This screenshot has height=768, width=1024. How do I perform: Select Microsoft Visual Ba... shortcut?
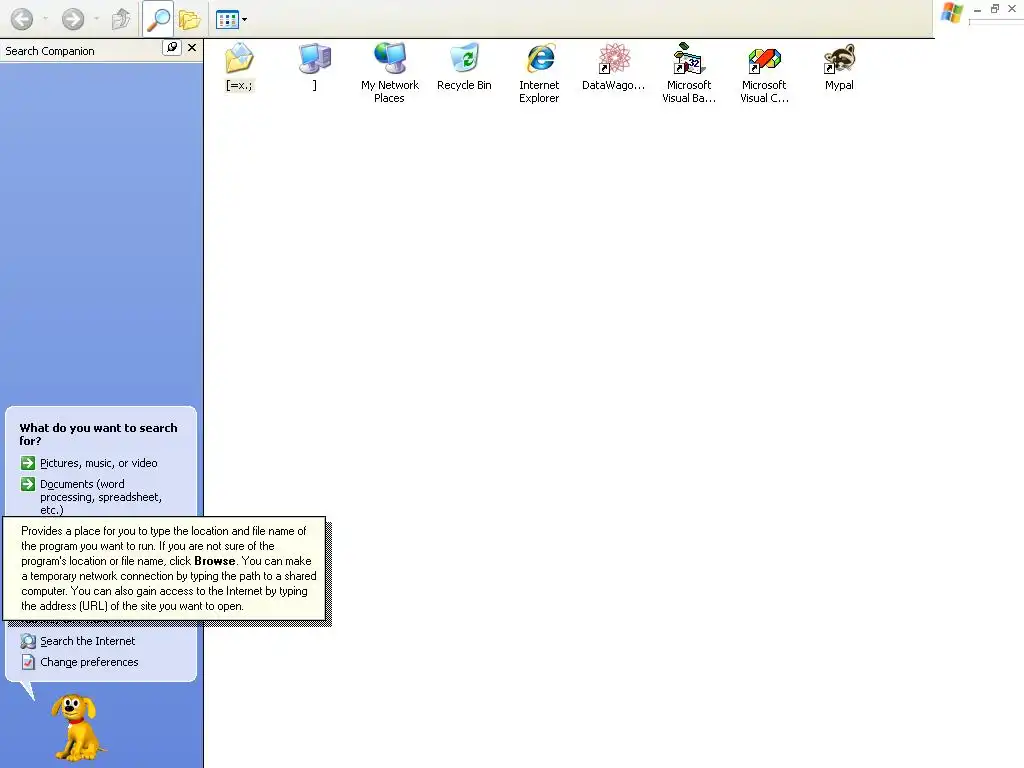(689, 73)
